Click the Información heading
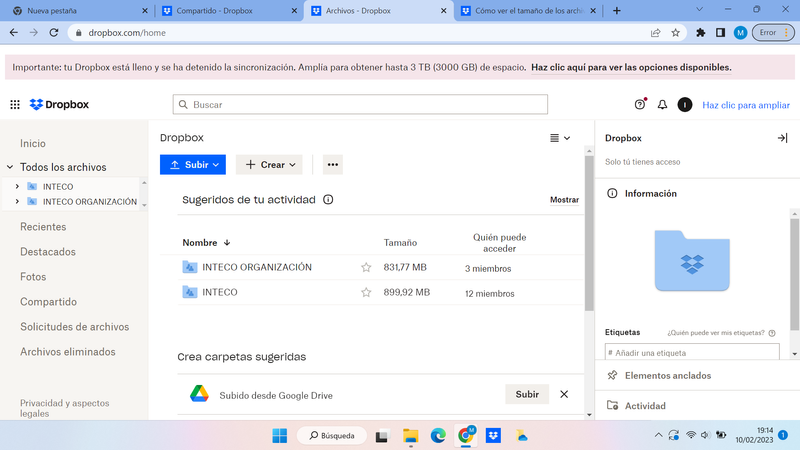Viewport: 800px width, 450px height. coord(651,193)
